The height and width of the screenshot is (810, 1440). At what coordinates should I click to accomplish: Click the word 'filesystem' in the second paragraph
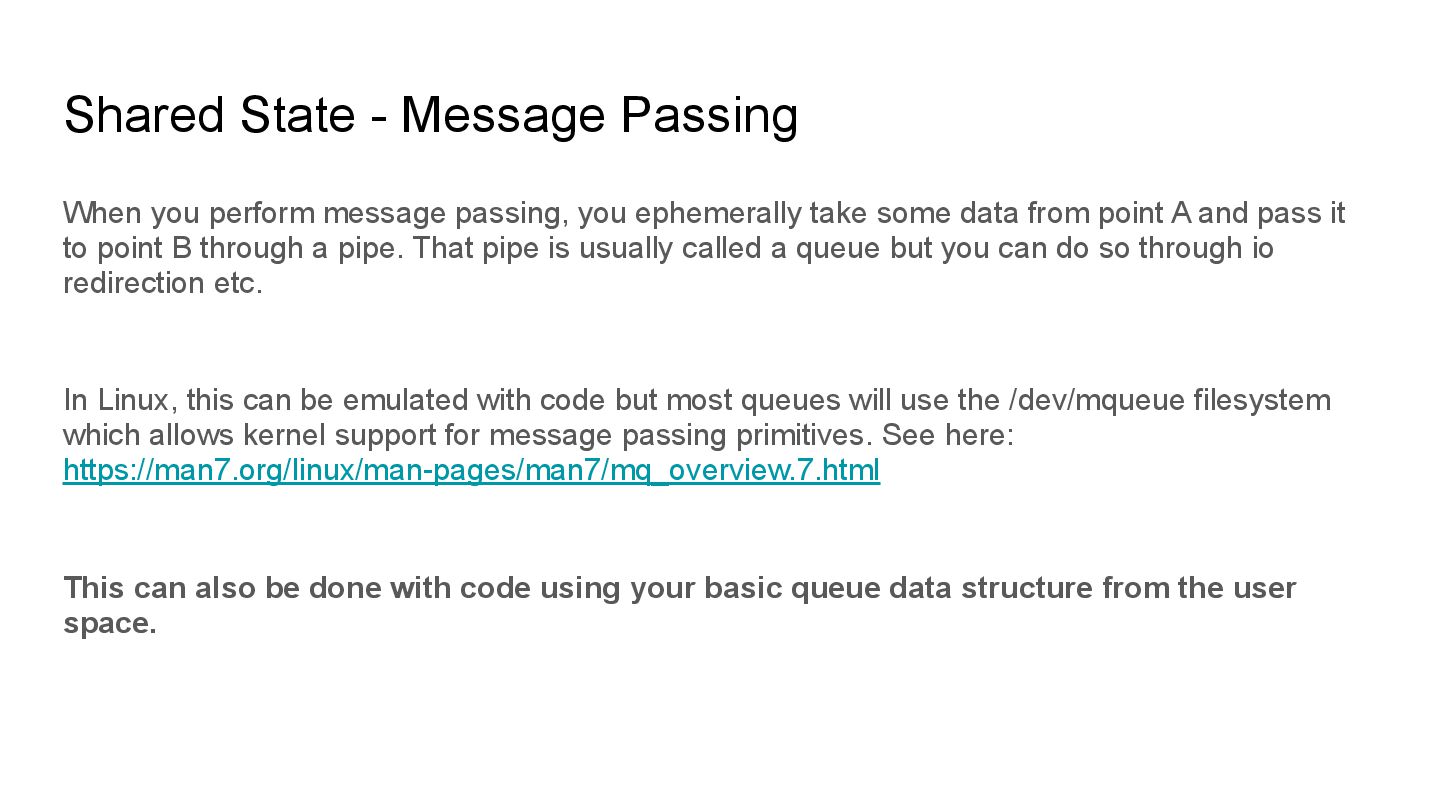tap(1262, 400)
